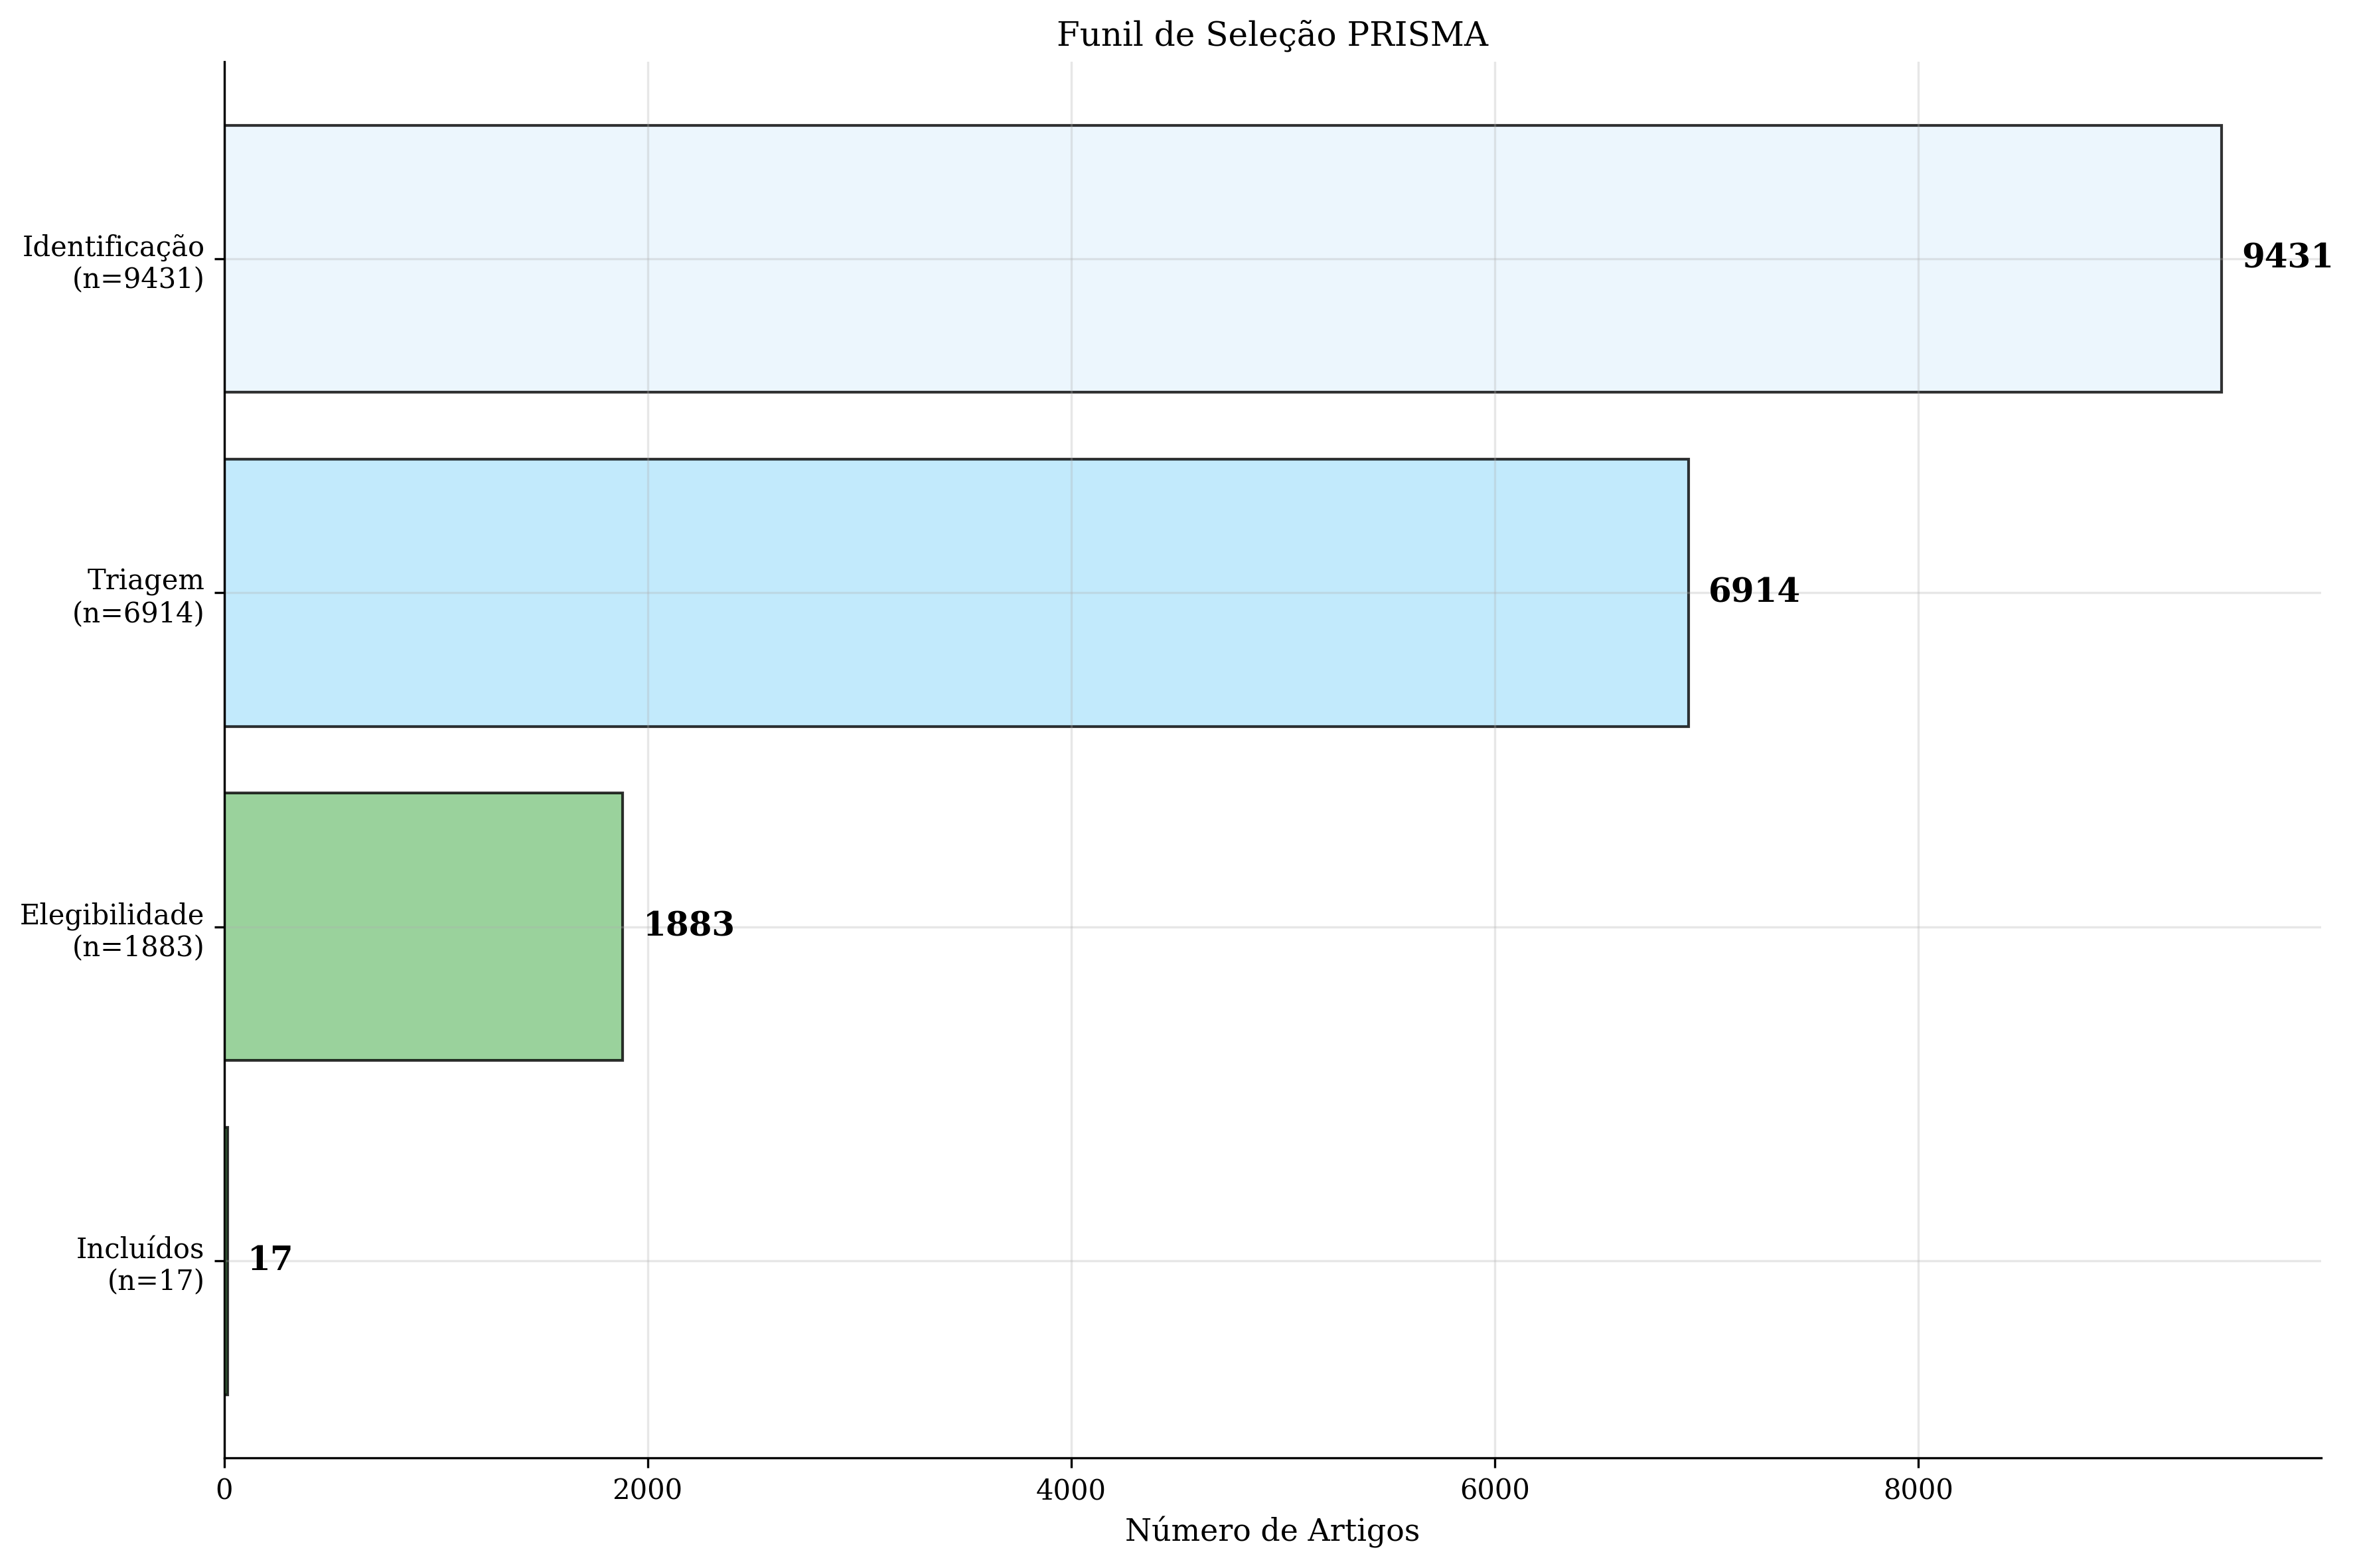Click the chart title Funil de Seleção PRISMA

[1272, 35]
